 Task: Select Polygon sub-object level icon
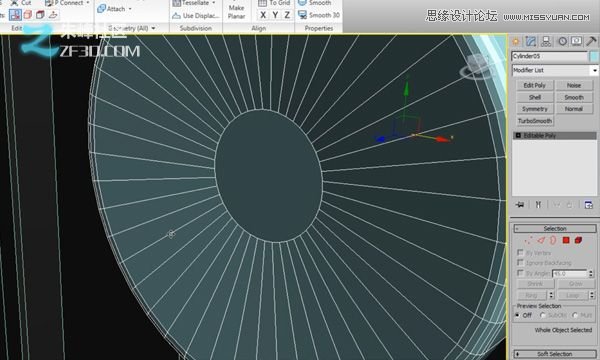tap(566, 240)
